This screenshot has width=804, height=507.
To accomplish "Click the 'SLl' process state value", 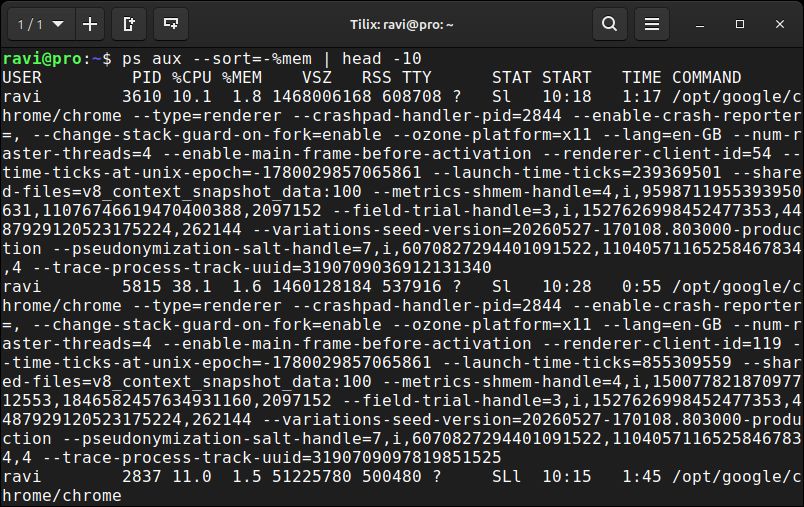I will pyautogui.click(x=507, y=476).
